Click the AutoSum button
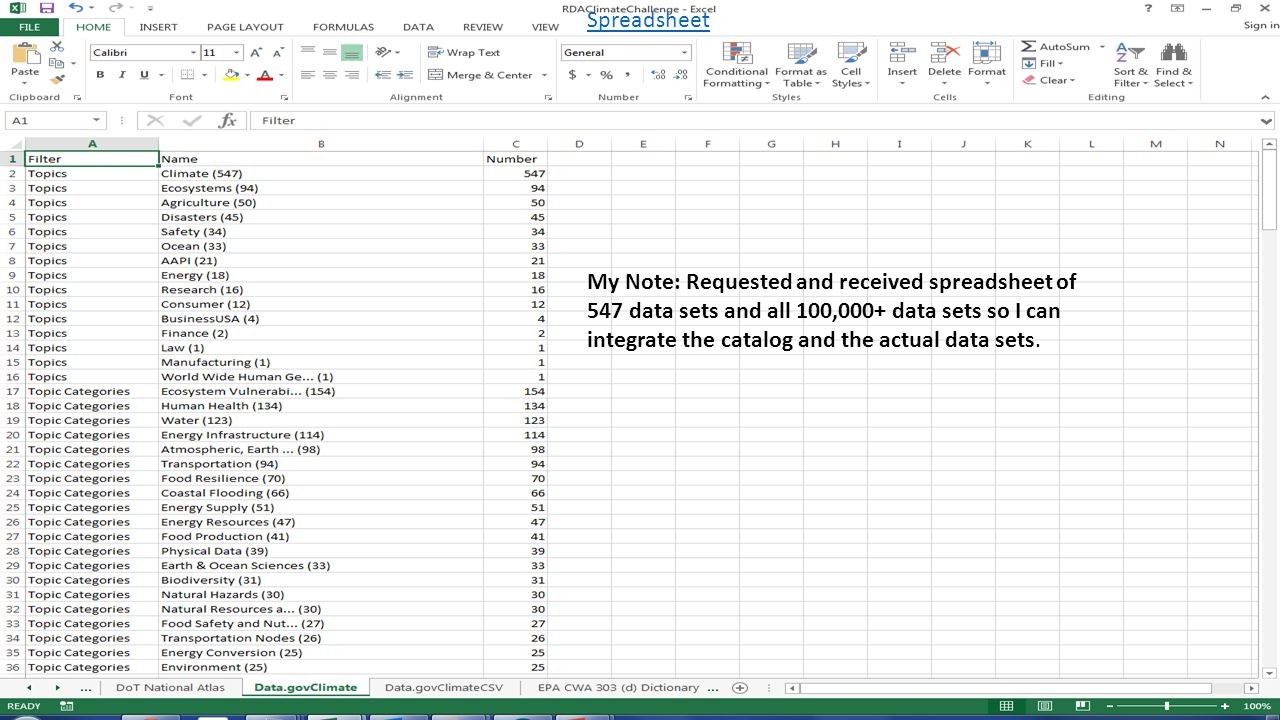 1056,47
